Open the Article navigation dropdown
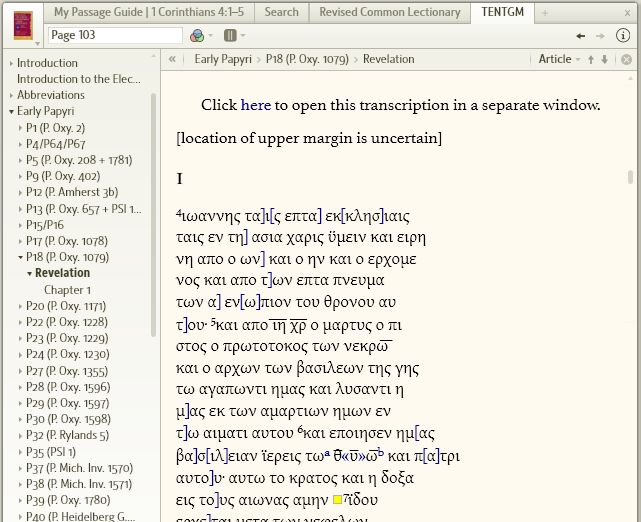641x522 pixels. click(x=559, y=59)
